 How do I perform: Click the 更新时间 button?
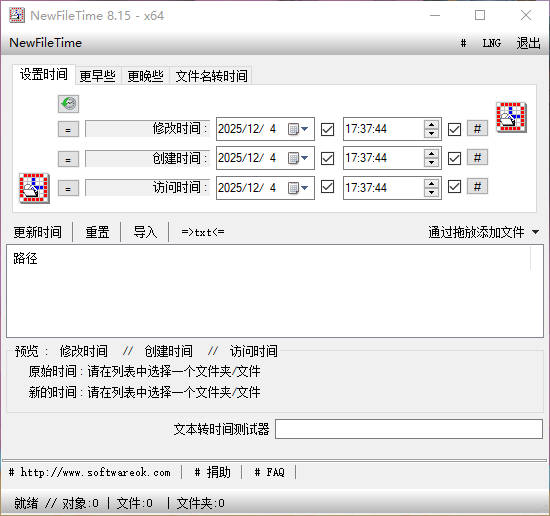tap(38, 232)
